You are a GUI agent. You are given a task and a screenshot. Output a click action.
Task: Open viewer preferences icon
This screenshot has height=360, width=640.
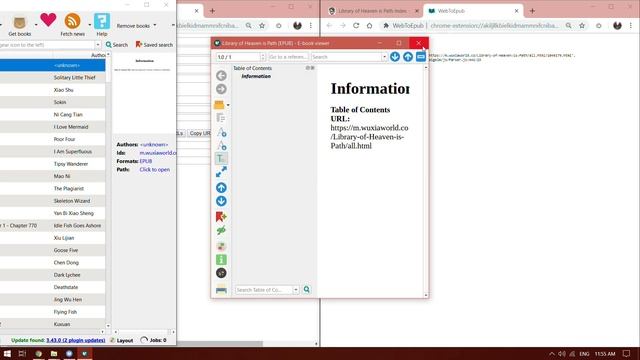[x=221, y=246]
